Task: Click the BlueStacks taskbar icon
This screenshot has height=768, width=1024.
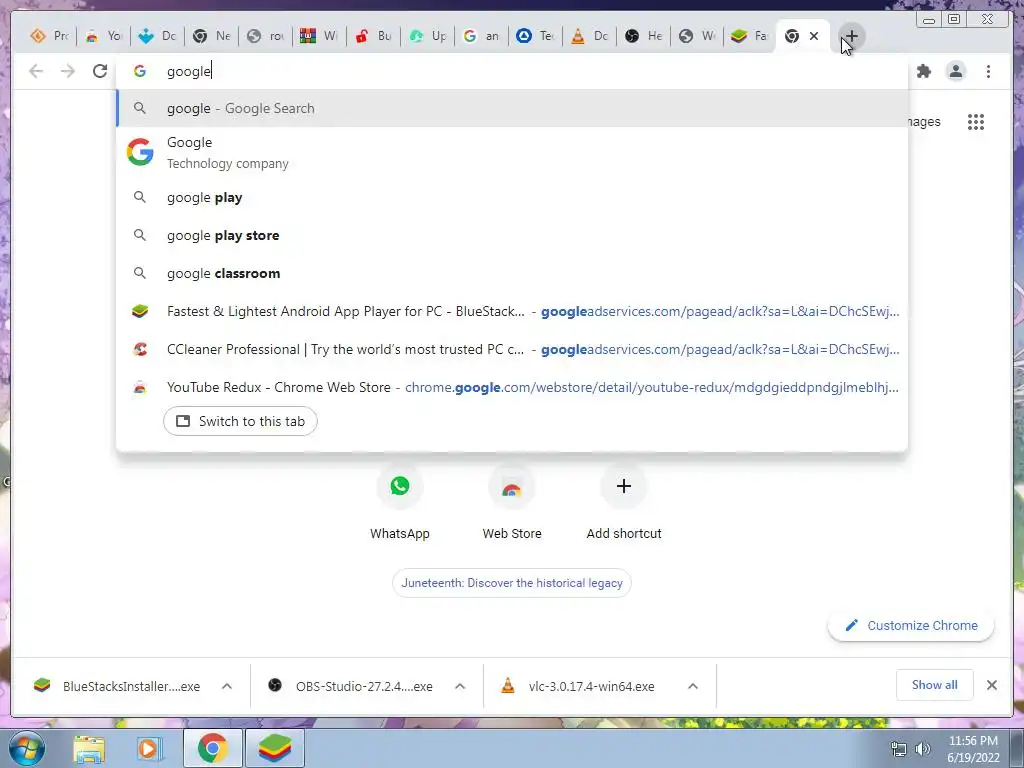Action: tap(274, 748)
